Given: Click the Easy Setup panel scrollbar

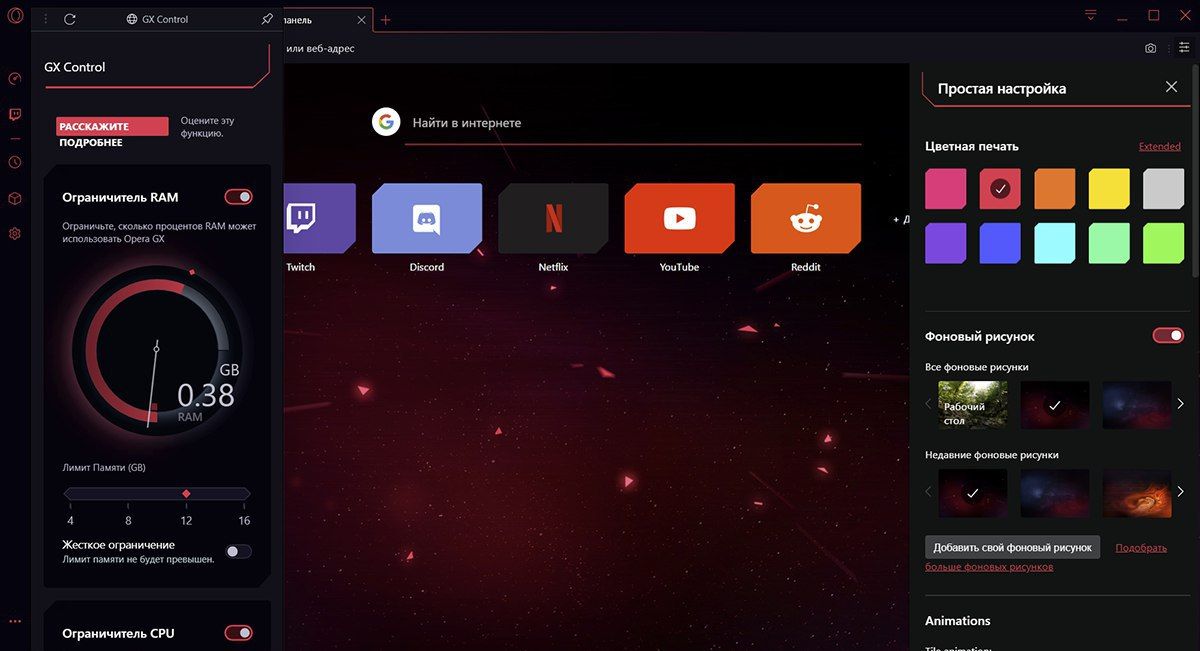Looking at the screenshot, I should [1195, 170].
